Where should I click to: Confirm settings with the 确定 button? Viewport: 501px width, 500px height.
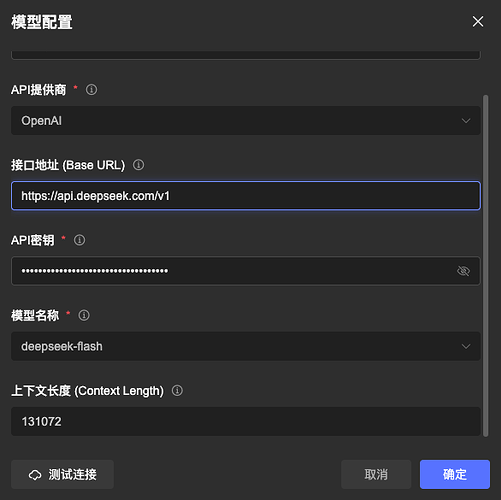455,474
